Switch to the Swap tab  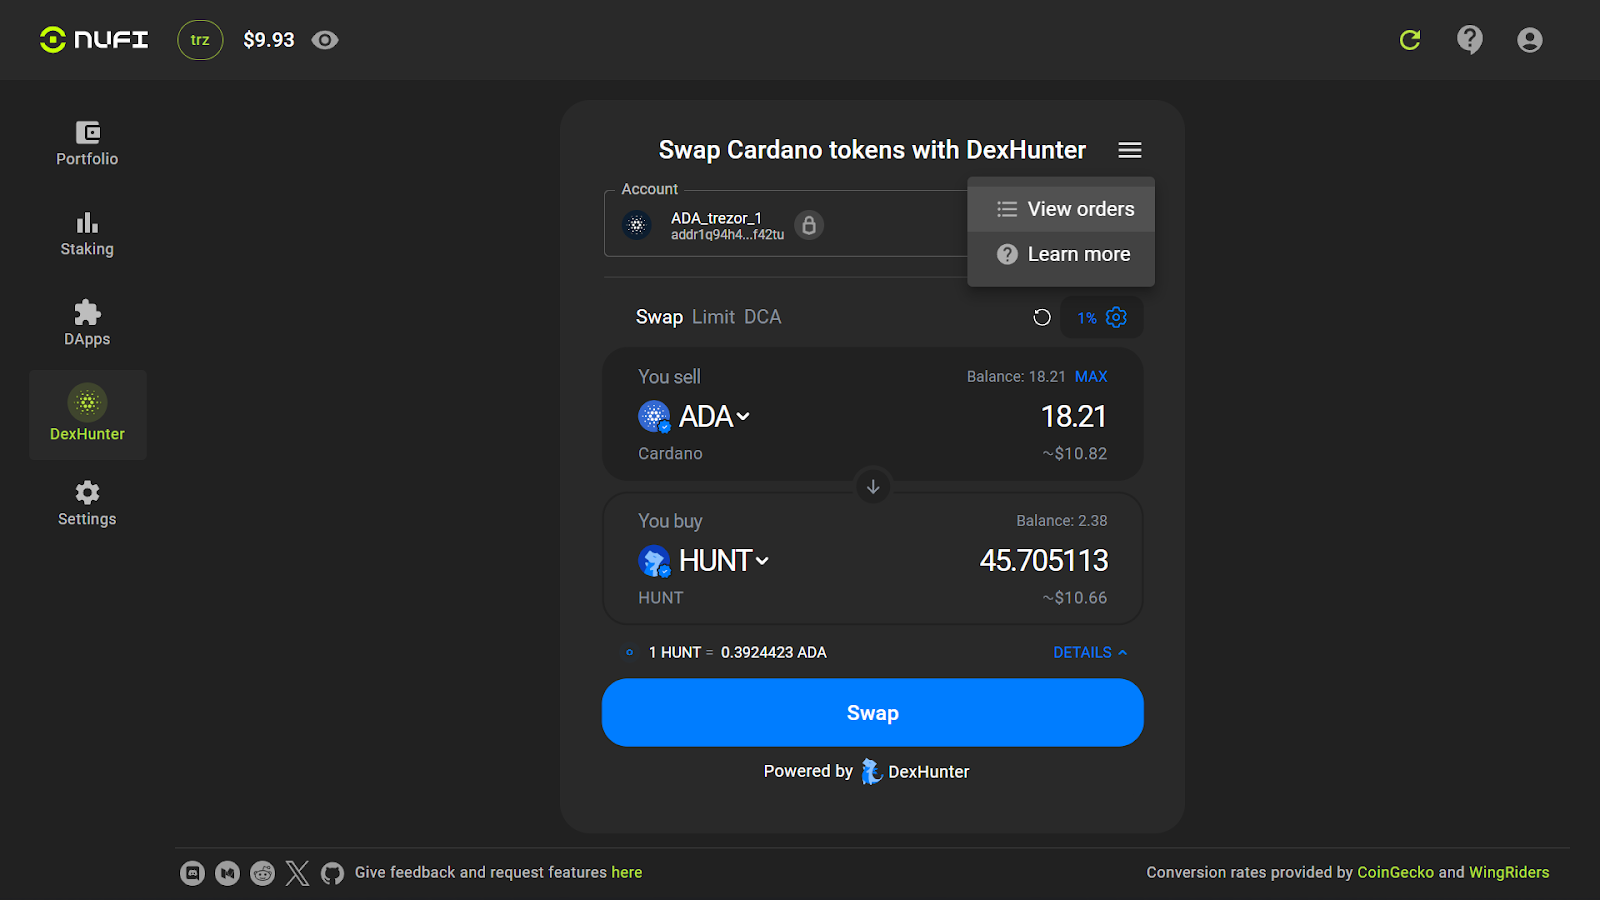pyautogui.click(x=659, y=317)
